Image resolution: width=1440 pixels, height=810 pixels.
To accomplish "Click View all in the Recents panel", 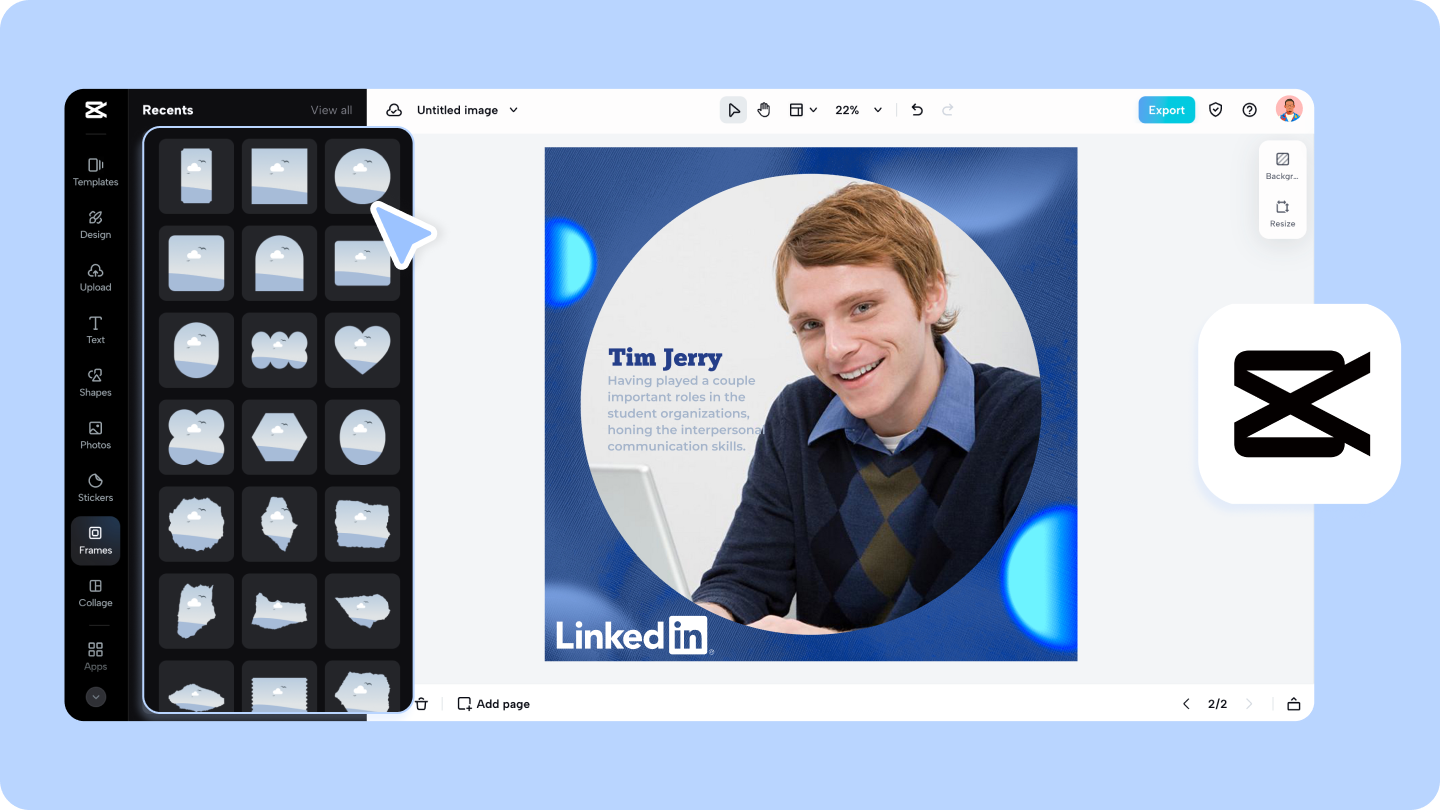I will pos(331,110).
